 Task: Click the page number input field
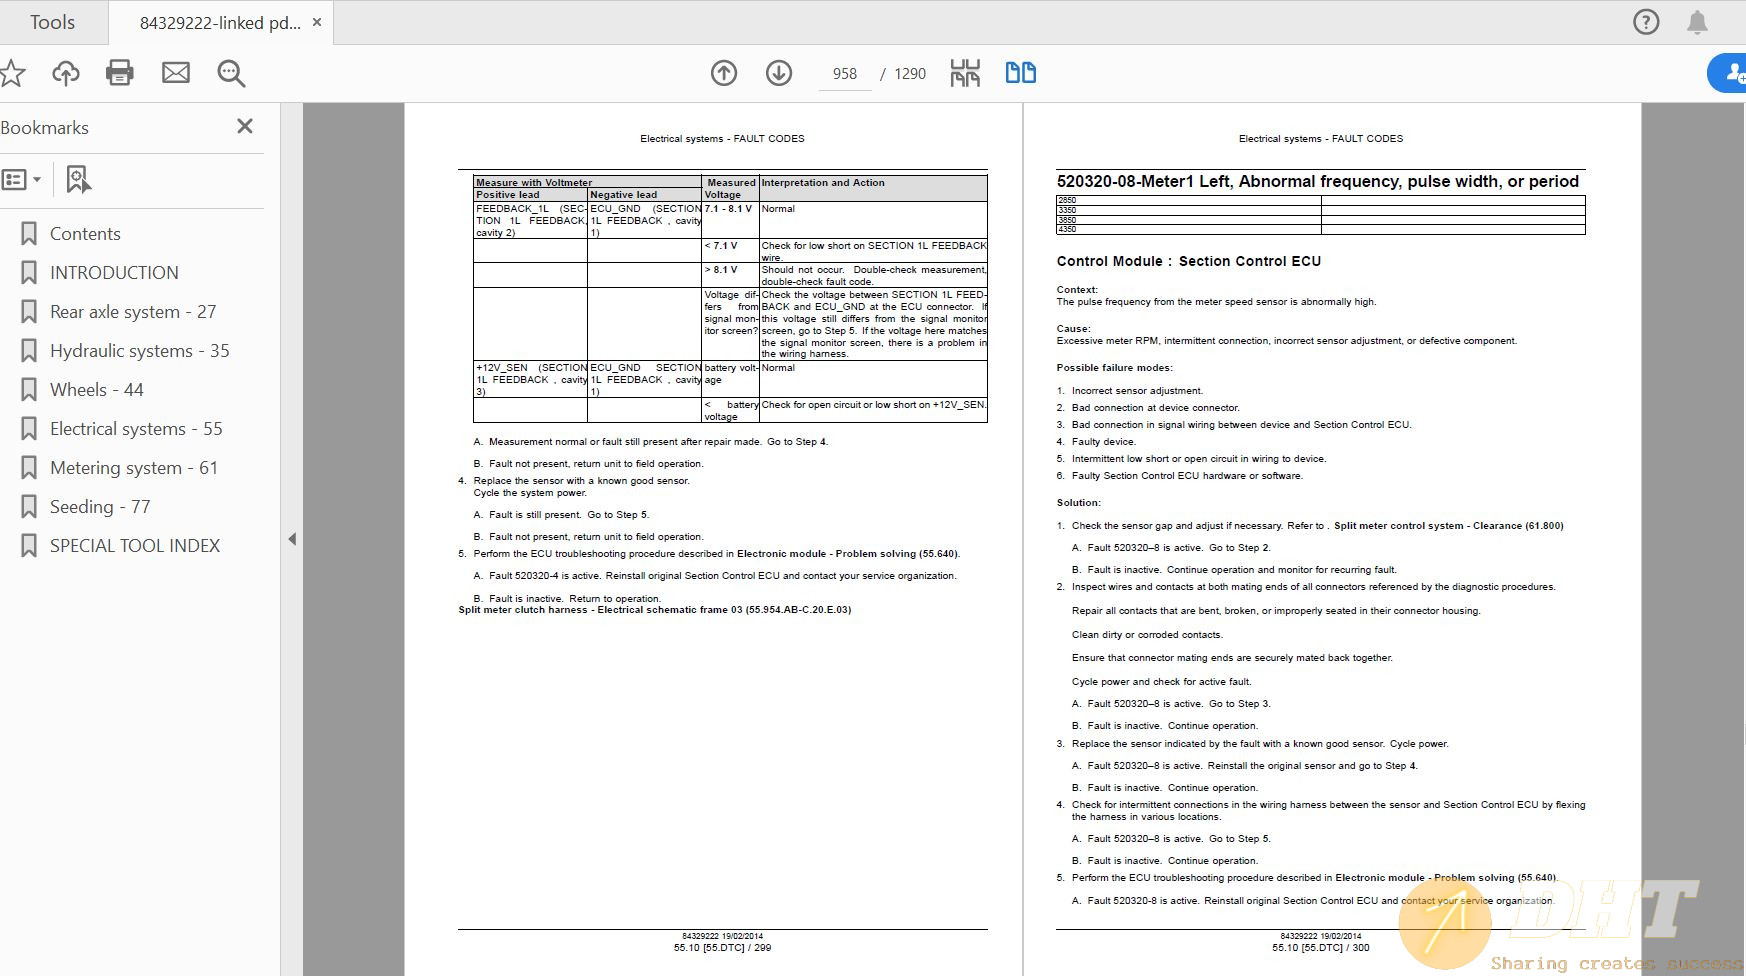(x=844, y=74)
